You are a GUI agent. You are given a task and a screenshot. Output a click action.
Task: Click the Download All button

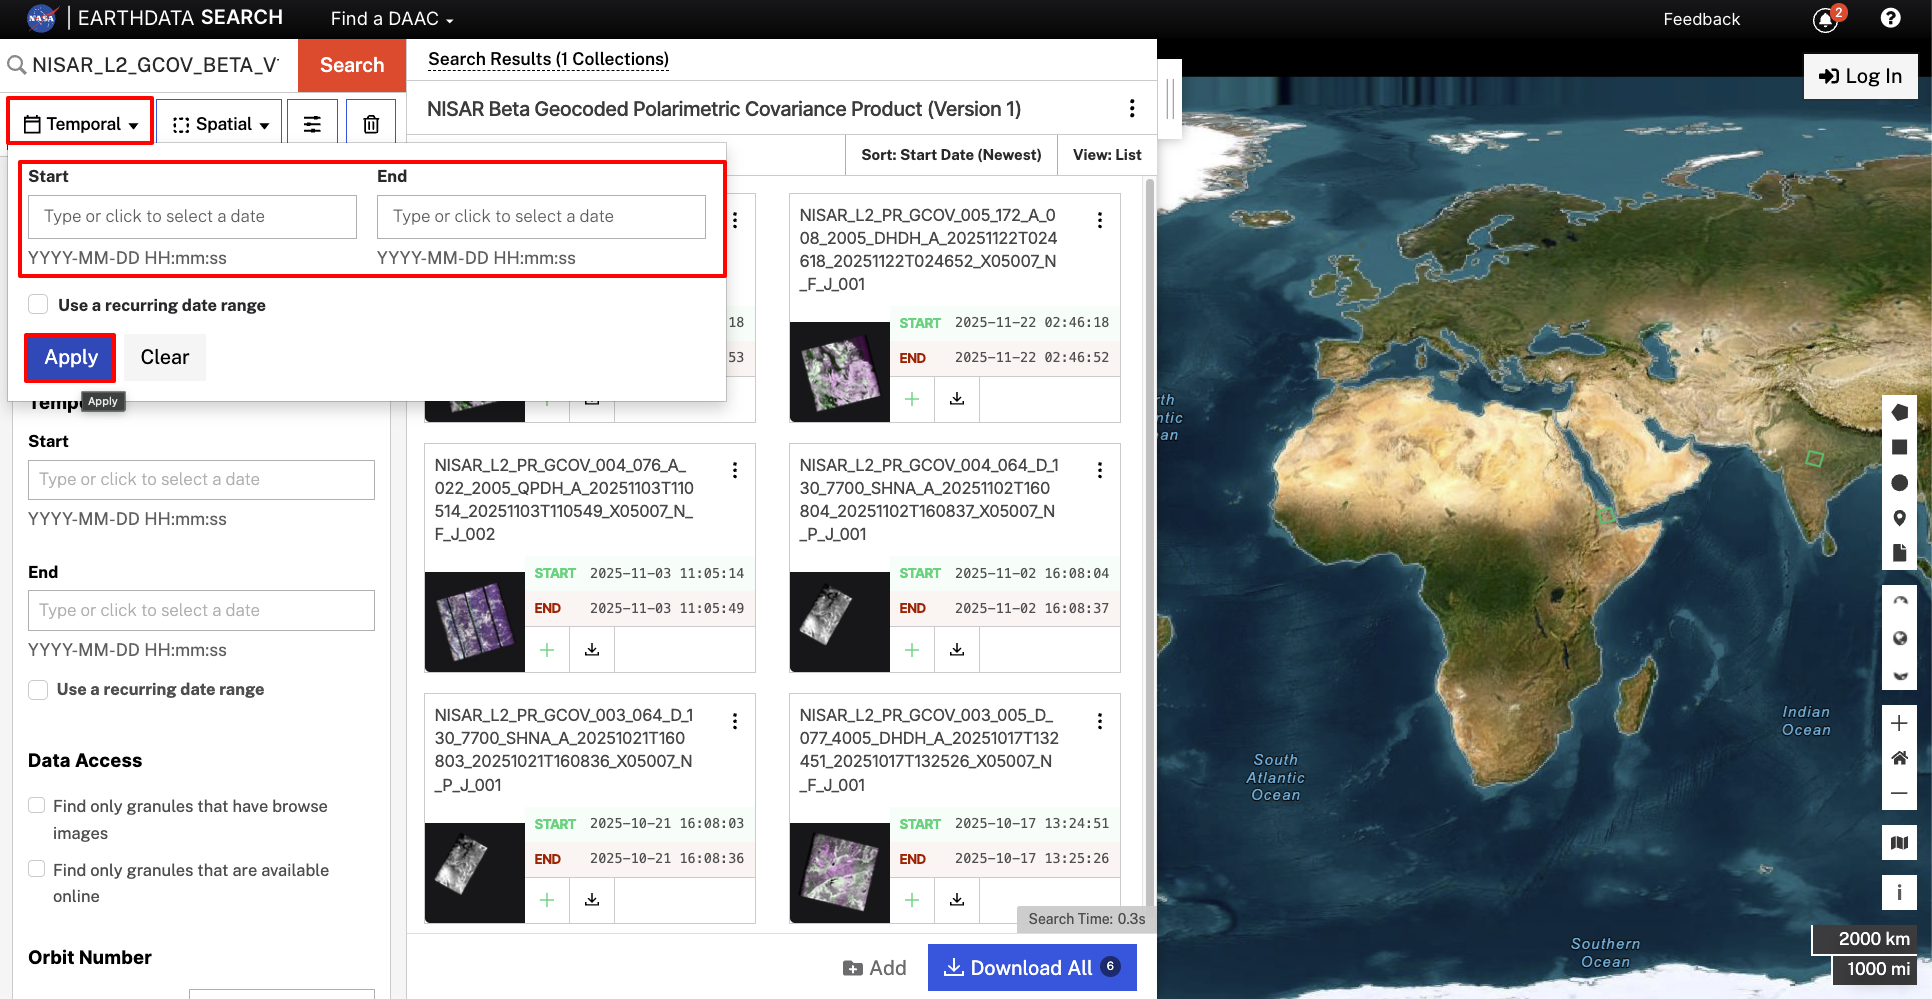(1032, 967)
